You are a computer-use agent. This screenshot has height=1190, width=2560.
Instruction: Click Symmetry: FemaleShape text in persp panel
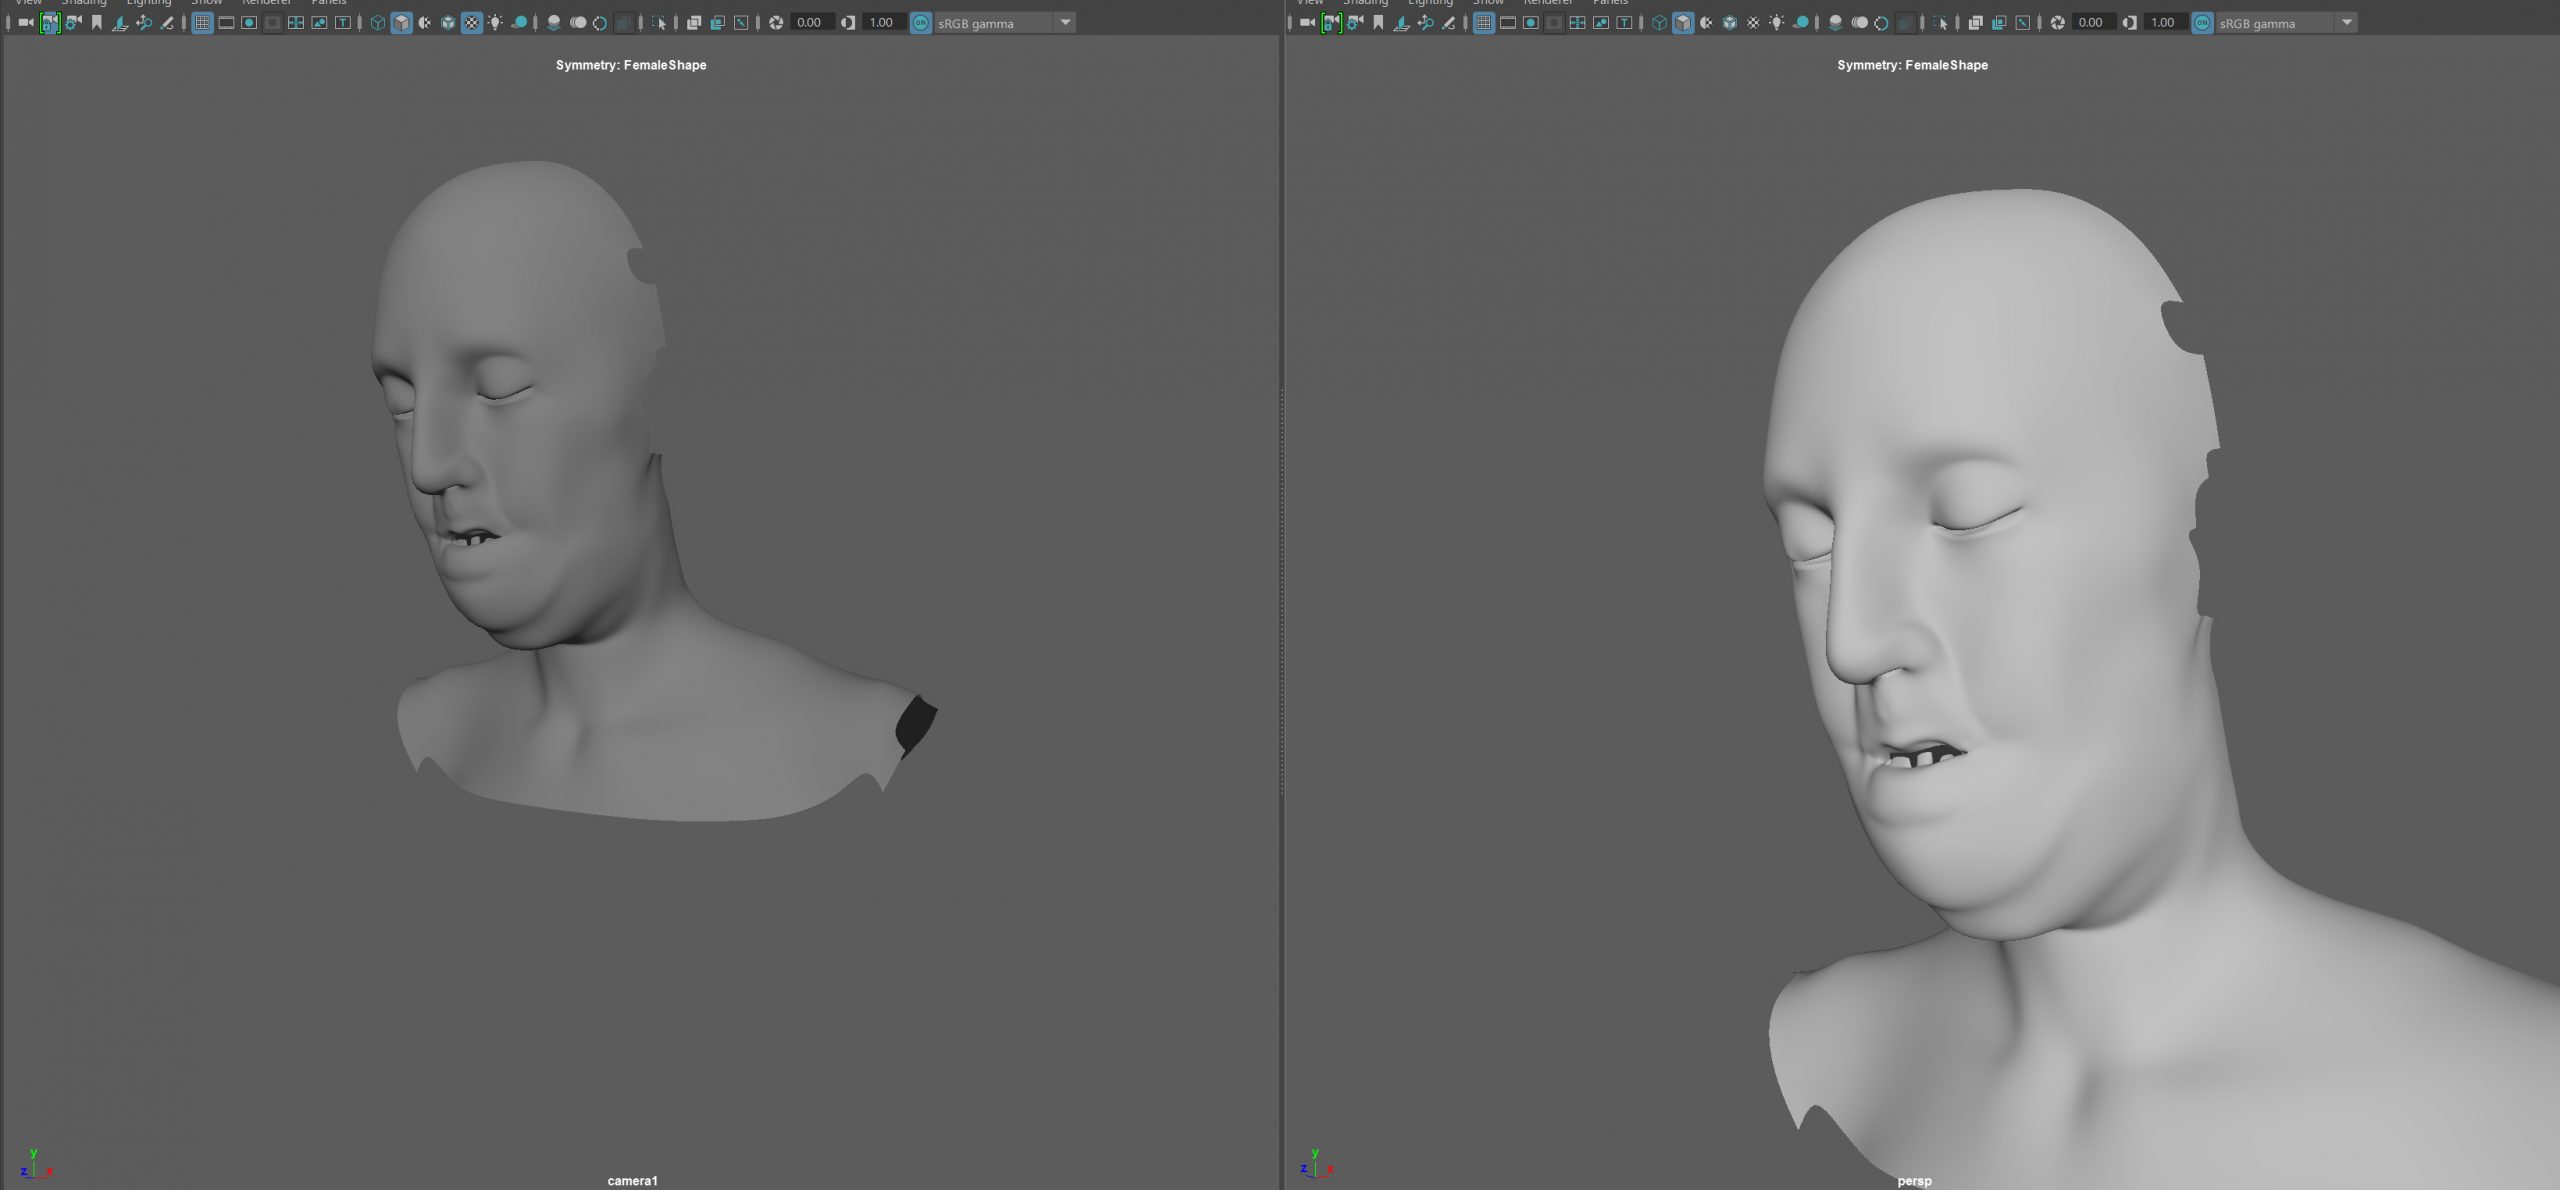pos(1912,65)
